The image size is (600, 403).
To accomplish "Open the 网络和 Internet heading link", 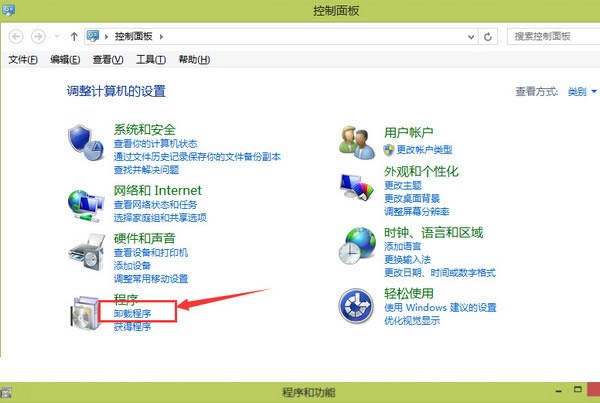I will (158, 190).
